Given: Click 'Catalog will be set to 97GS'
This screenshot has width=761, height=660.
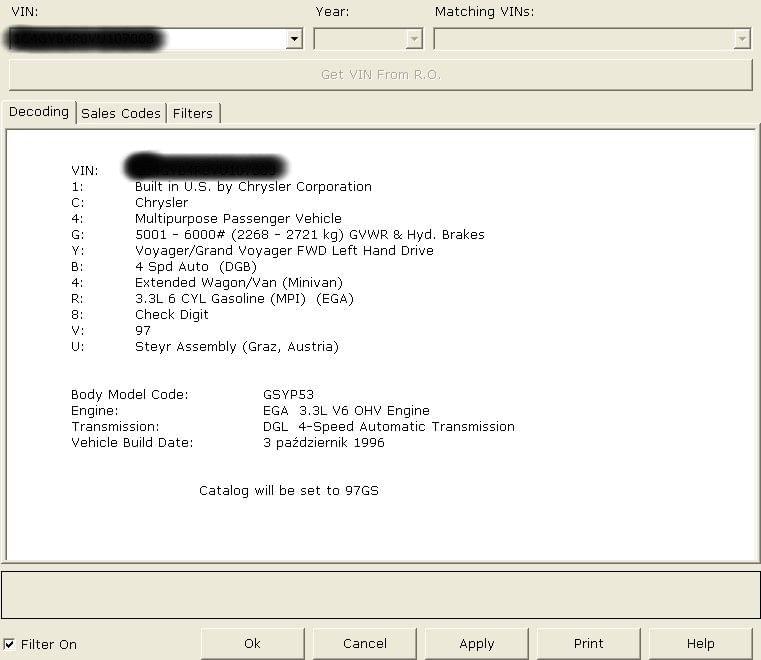Looking at the screenshot, I should click(x=289, y=491).
